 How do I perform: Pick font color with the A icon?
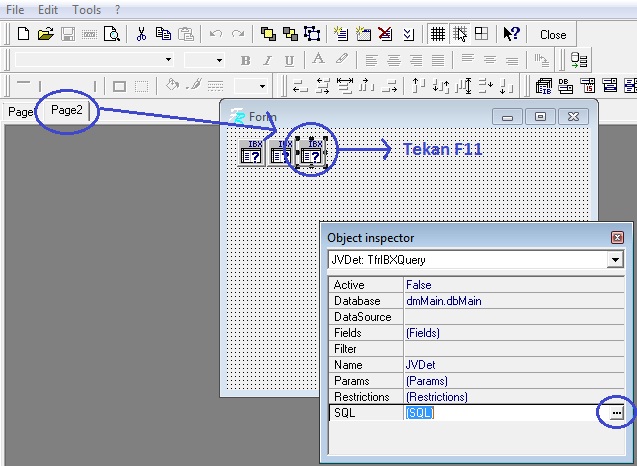tap(318, 60)
